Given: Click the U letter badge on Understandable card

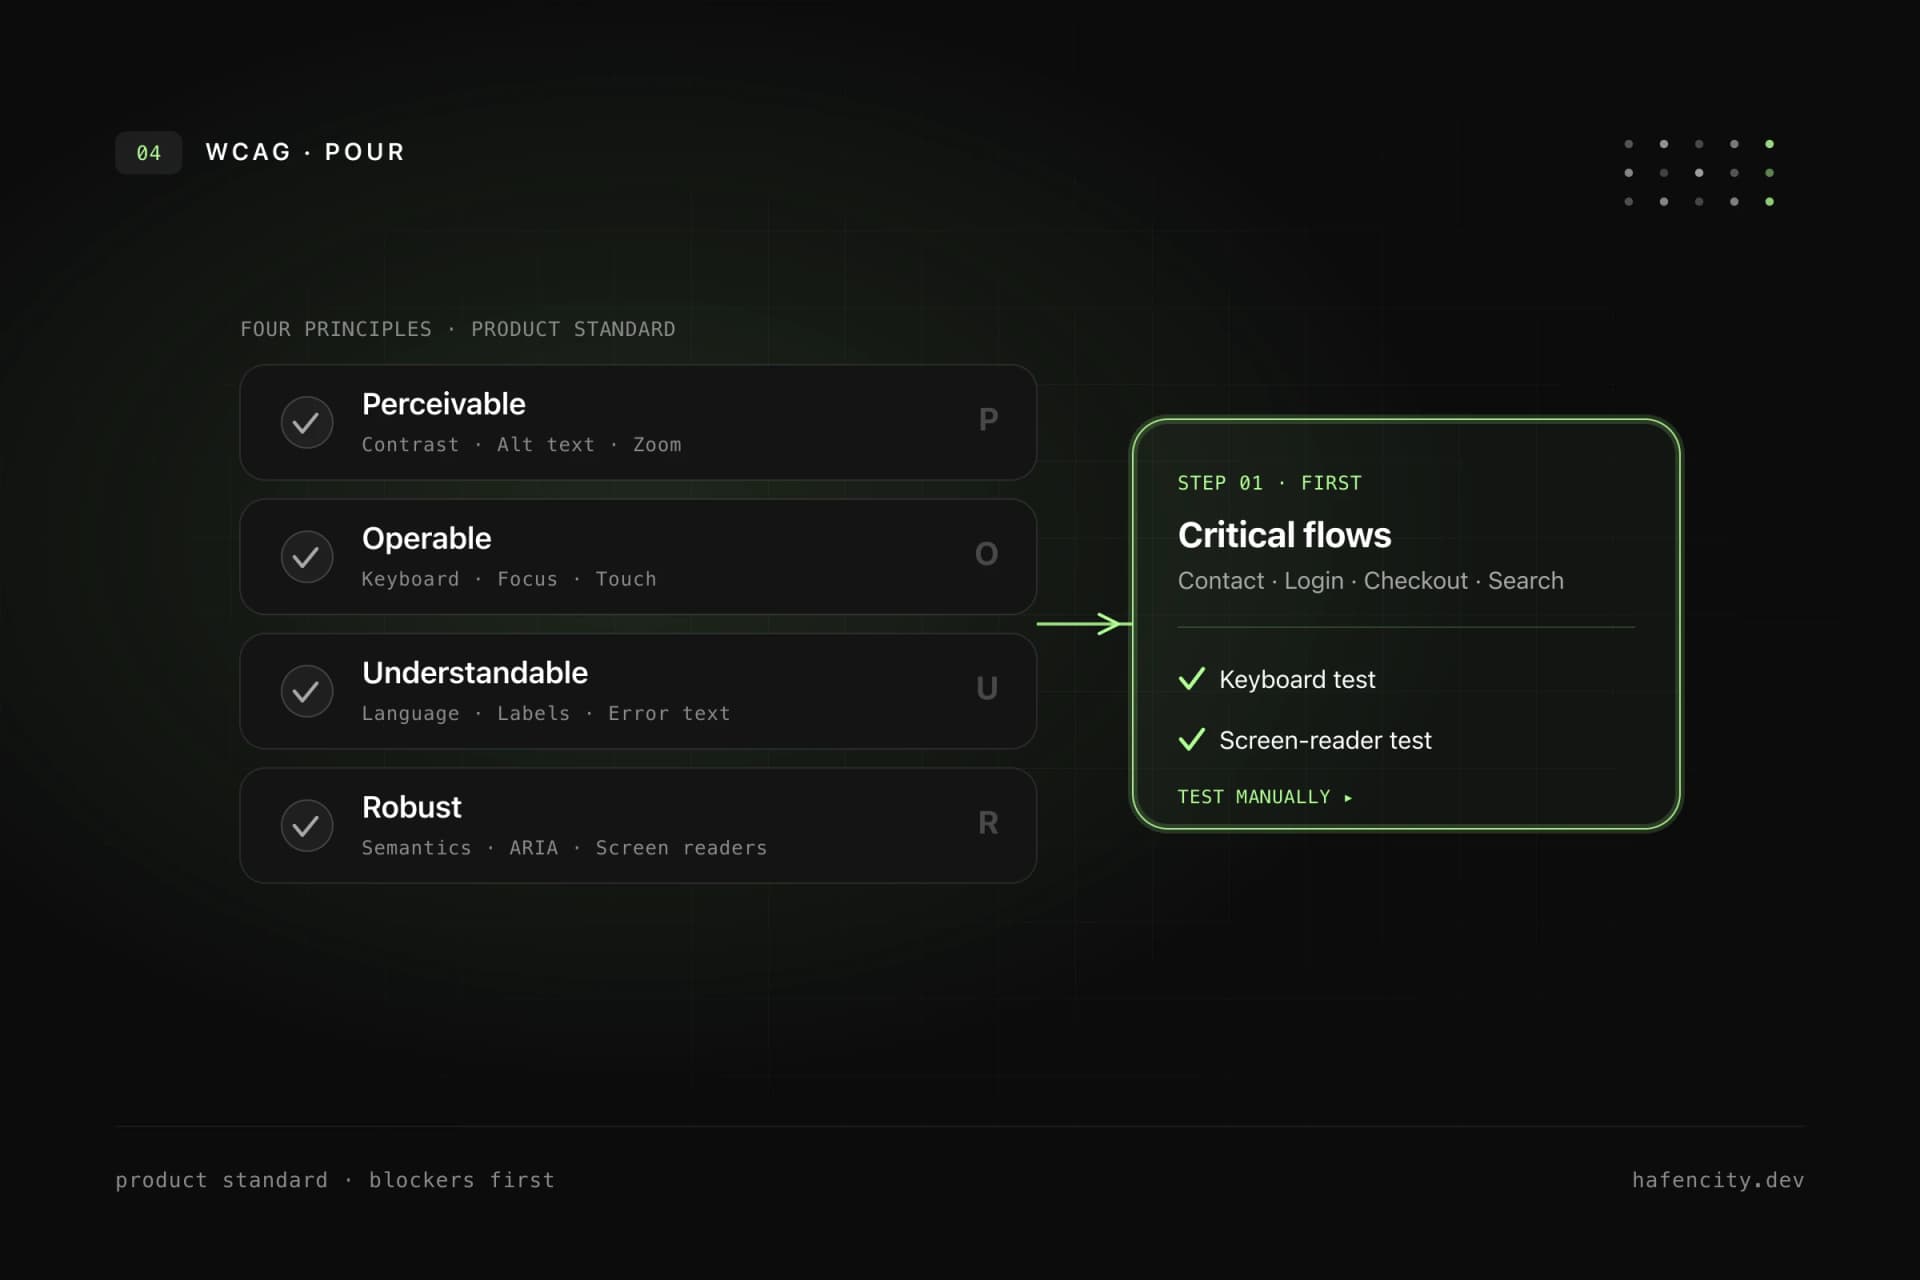Looking at the screenshot, I should pos(987,688).
